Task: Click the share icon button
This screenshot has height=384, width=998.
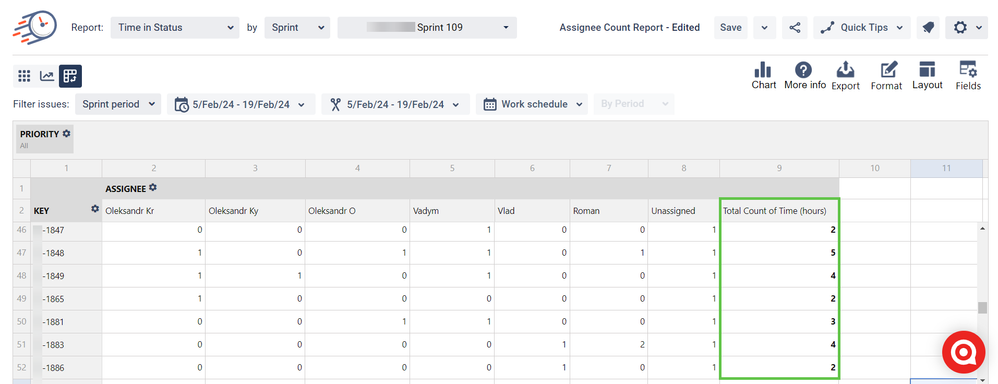Action: pyautogui.click(x=794, y=27)
